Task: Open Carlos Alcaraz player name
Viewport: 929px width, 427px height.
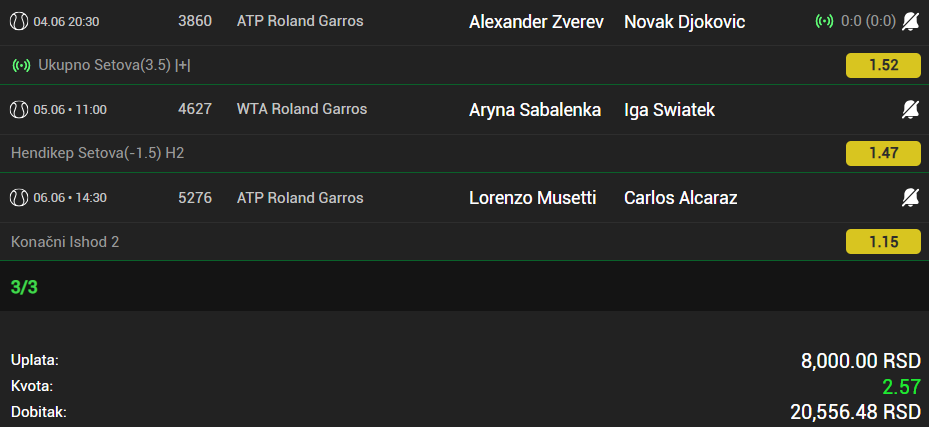Action: click(680, 198)
